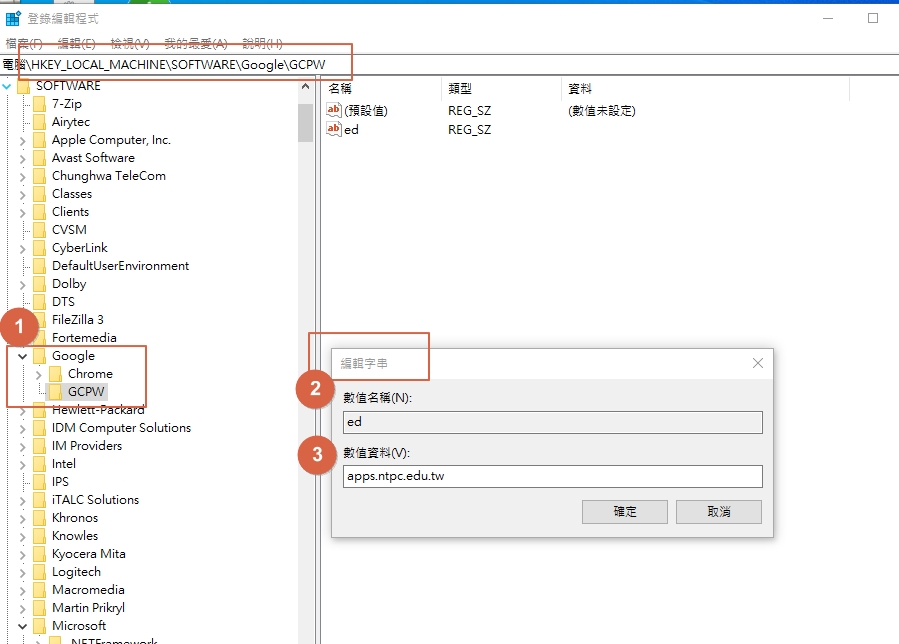Screen dimensions: 899x644
Task: Click the GCPW folder icon
Action: tap(56, 392)
